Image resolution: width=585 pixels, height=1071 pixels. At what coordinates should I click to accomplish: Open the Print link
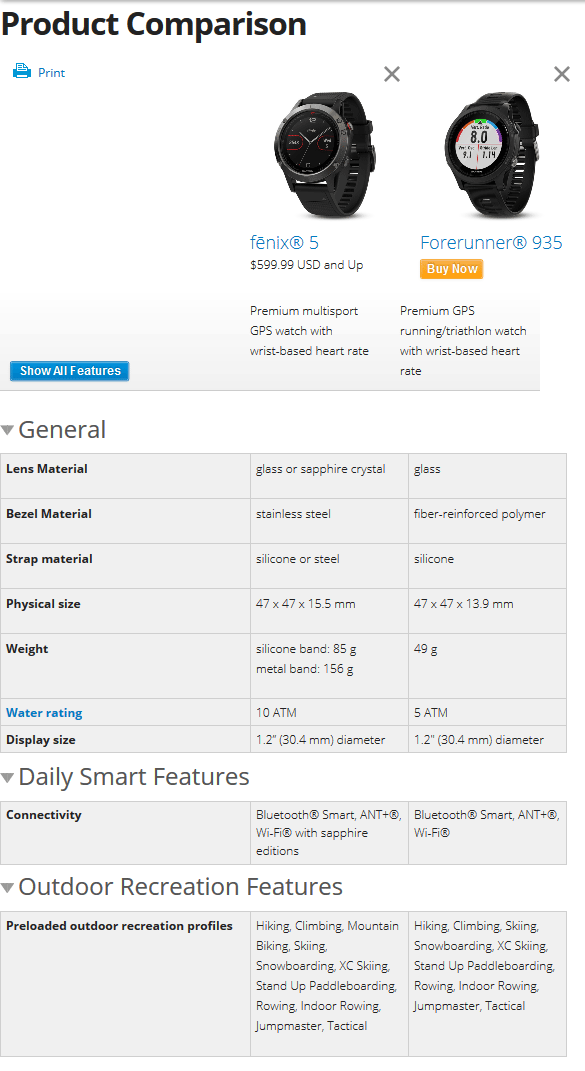[x=51, y=73]
